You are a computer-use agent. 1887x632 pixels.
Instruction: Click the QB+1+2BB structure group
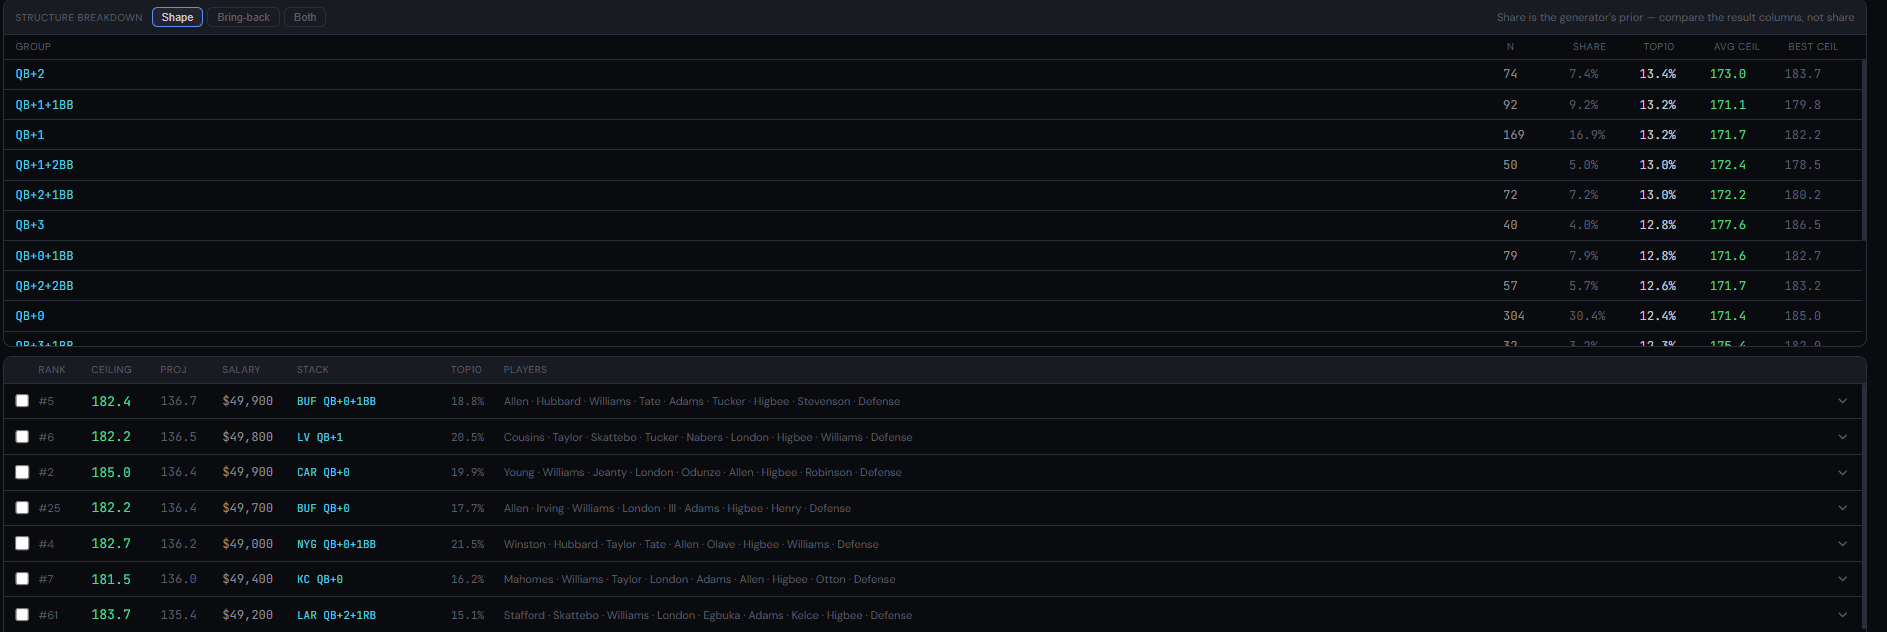(x=933, y=165)
